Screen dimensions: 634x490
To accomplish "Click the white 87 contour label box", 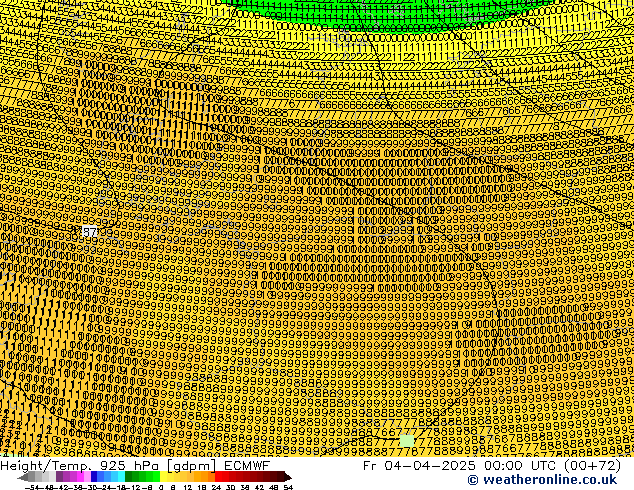I will 90,232.
